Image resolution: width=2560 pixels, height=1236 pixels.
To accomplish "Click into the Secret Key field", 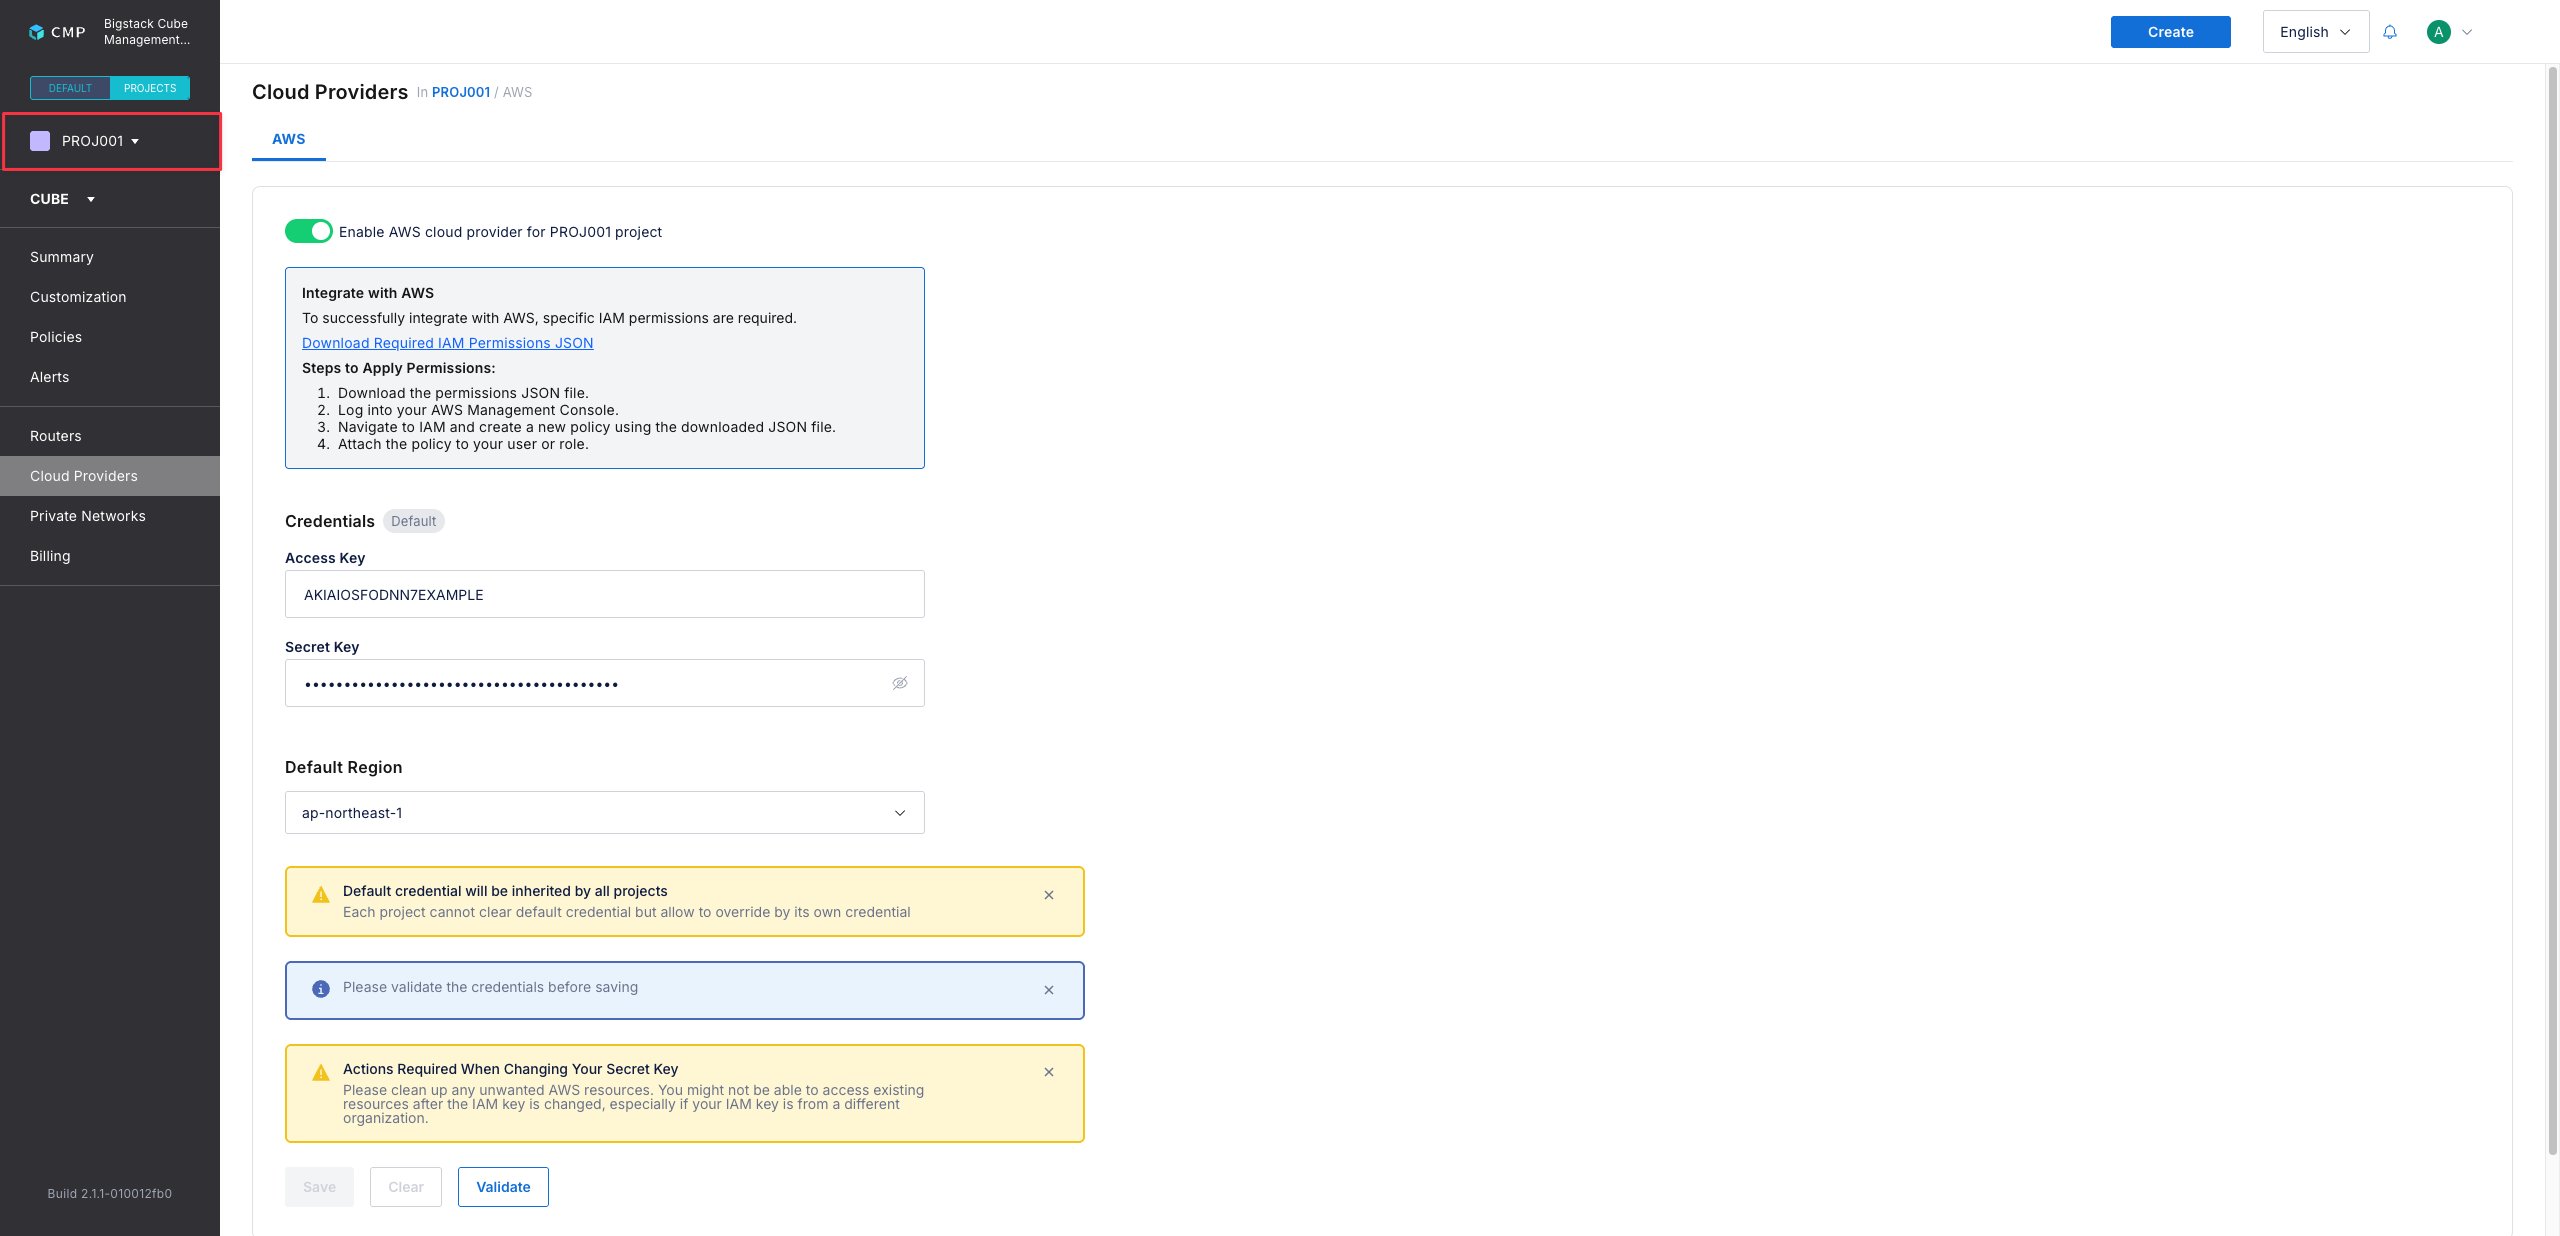I will (x=605, y=683).
